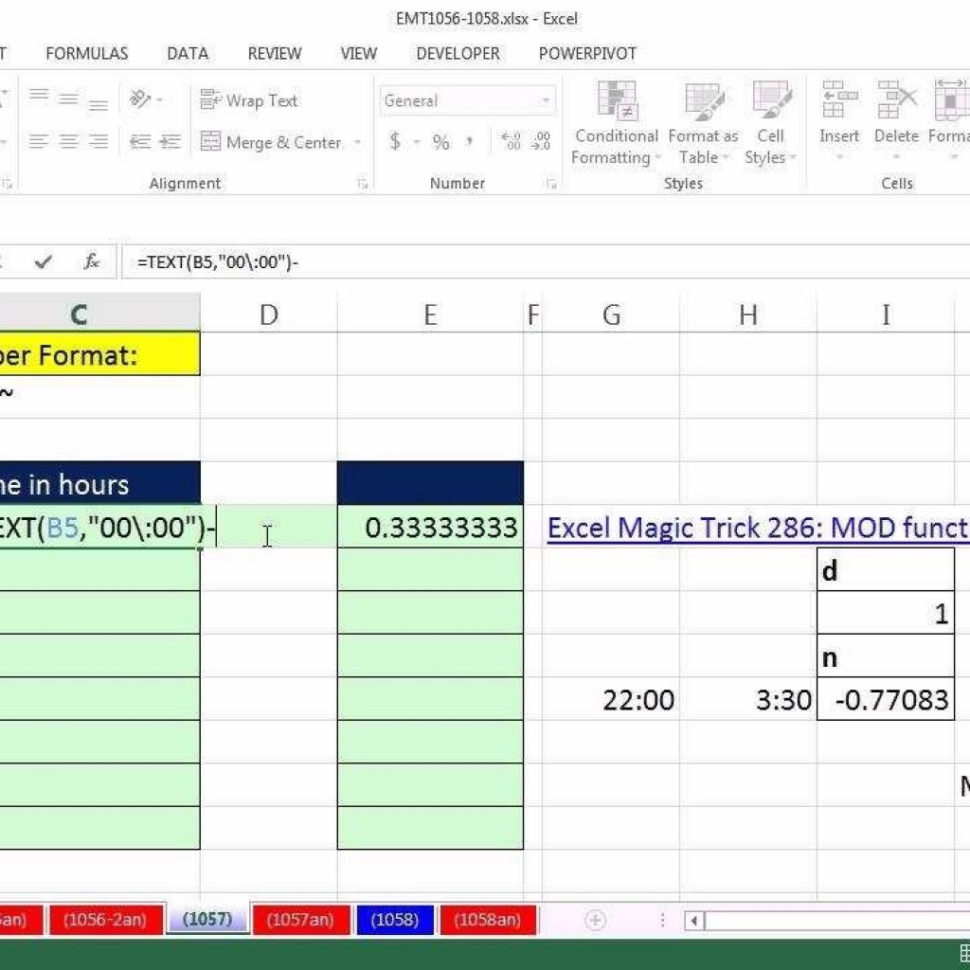The image size is (970, 970).
Task: Apply the Accounting Number Format dollar icon
Action: [x=395, y=141]
